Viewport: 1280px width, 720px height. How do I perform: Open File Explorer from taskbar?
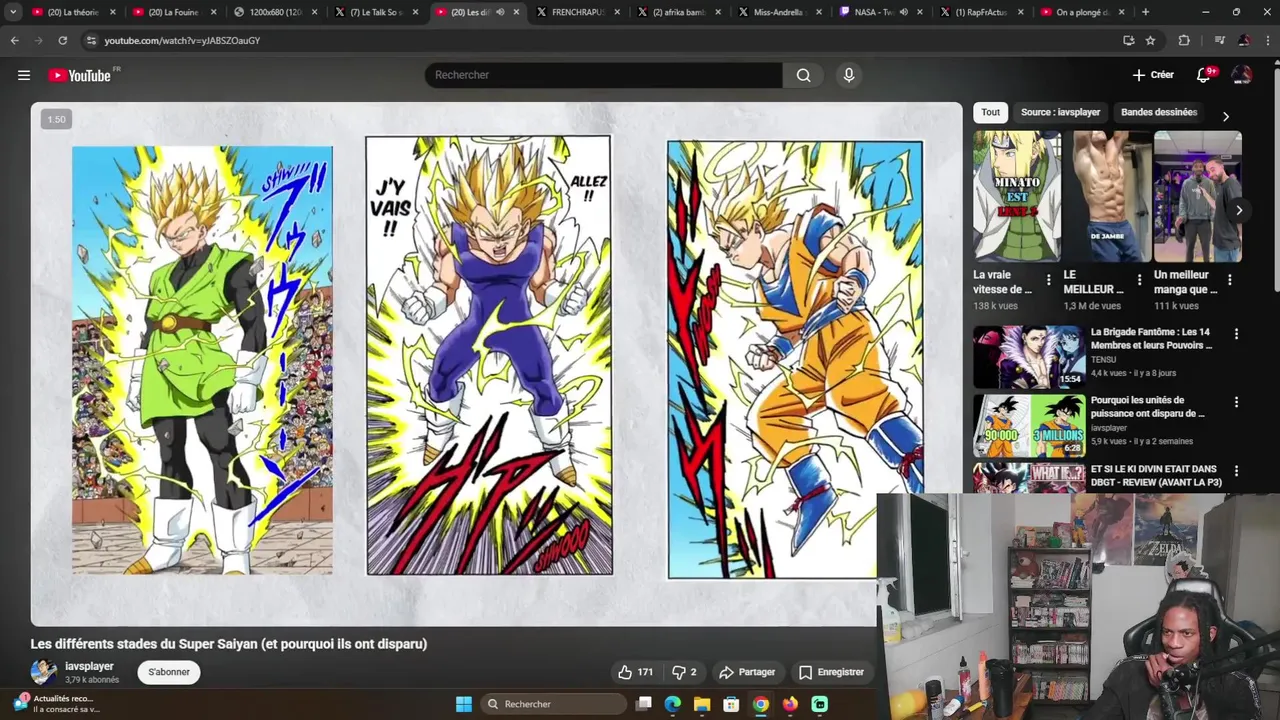tap(702, 704)
